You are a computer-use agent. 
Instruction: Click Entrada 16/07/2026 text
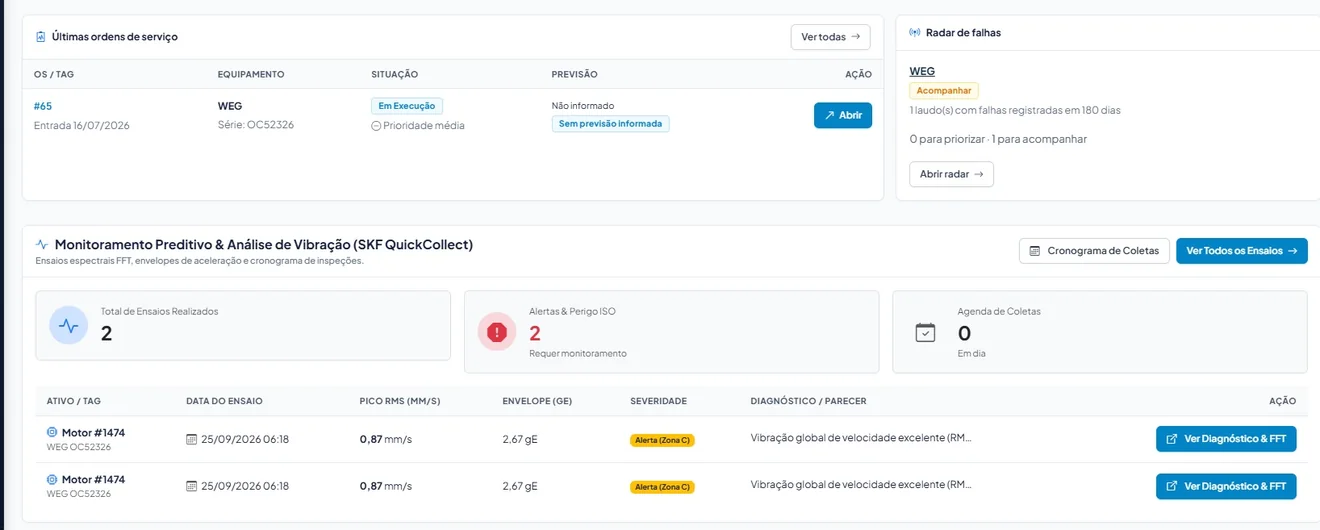(x=82, y=125)
